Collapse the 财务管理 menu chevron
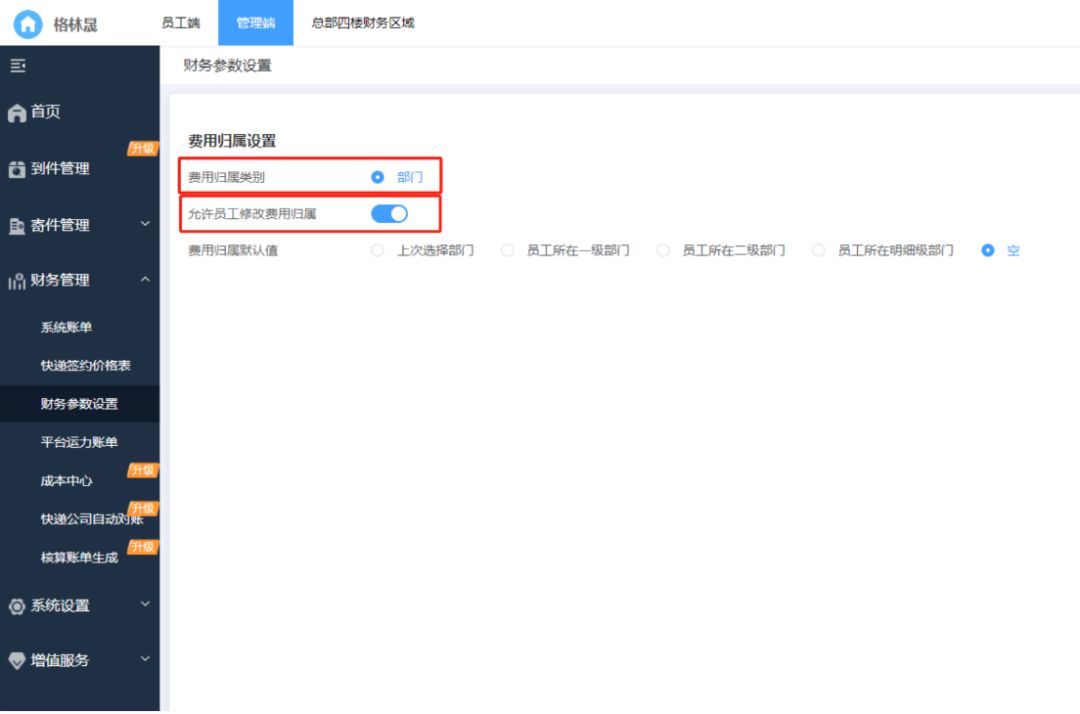 pos(145,280)
